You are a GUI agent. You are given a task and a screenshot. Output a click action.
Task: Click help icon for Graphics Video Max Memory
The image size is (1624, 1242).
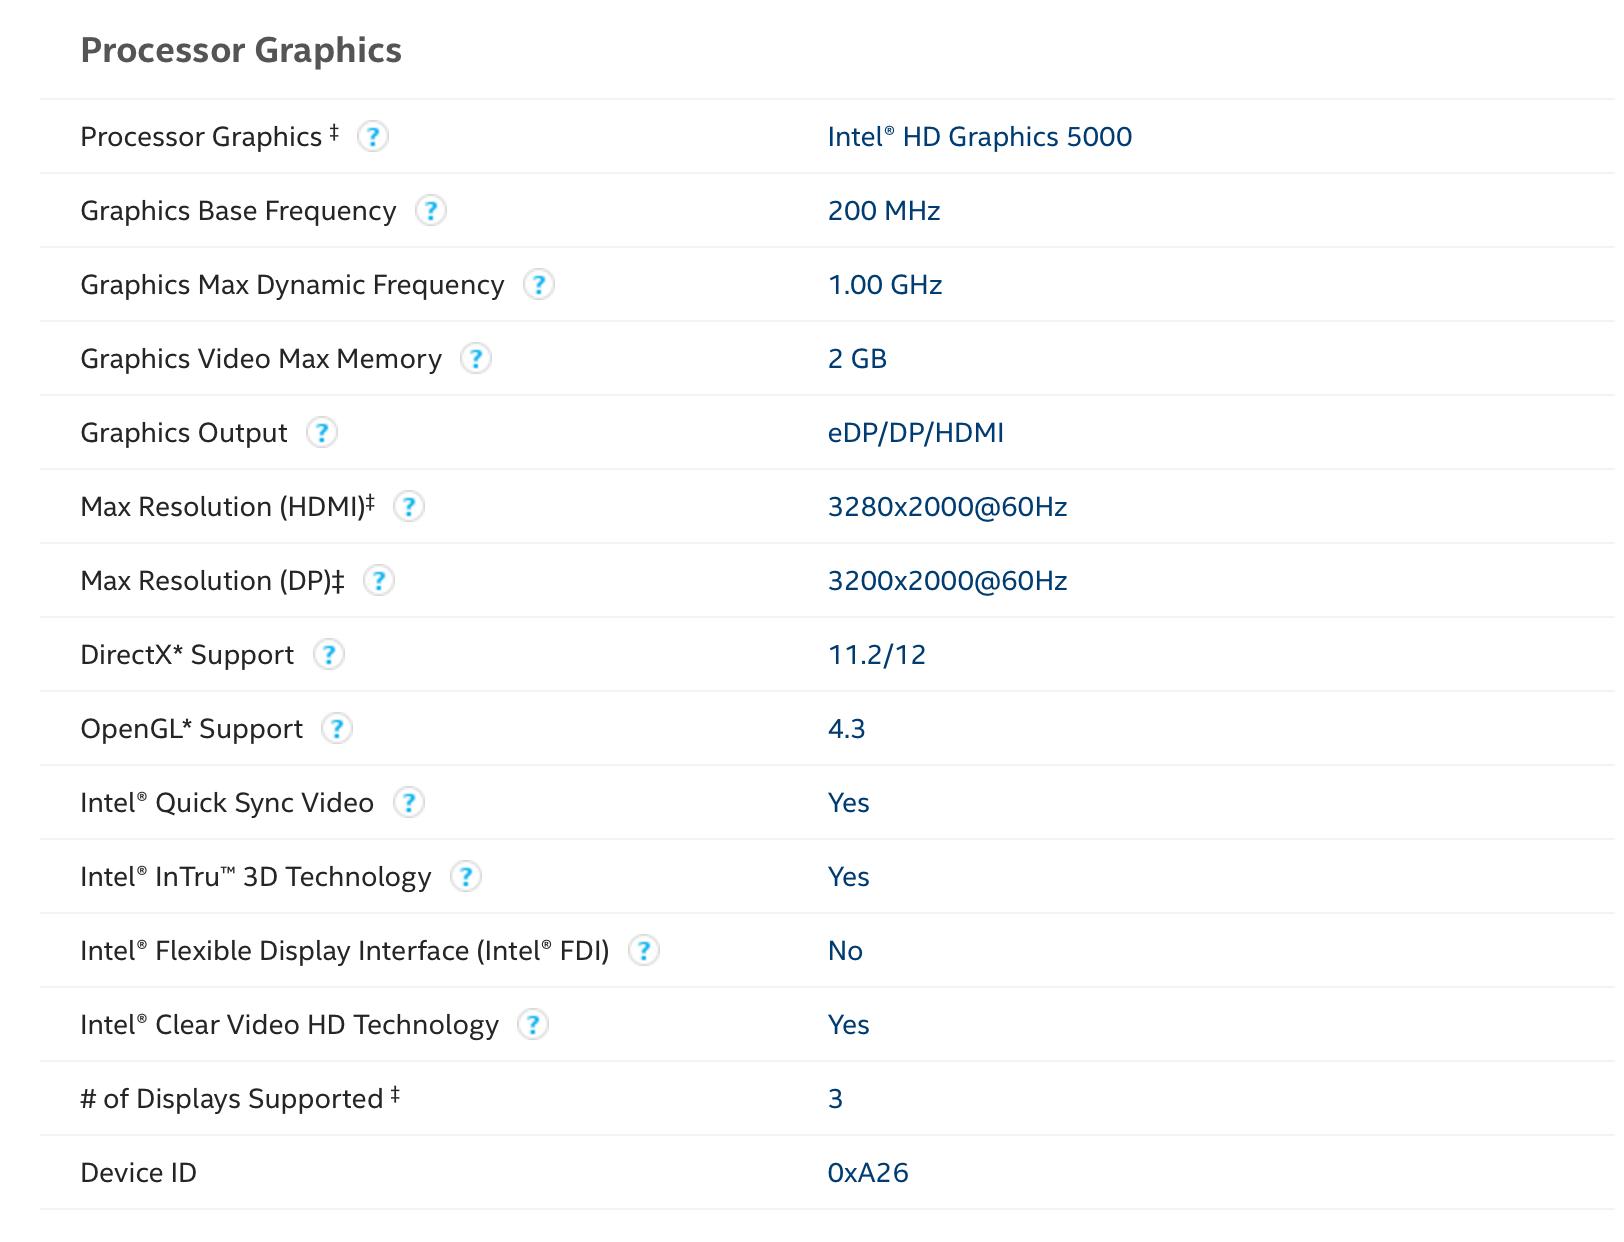[x=476, y=358]
